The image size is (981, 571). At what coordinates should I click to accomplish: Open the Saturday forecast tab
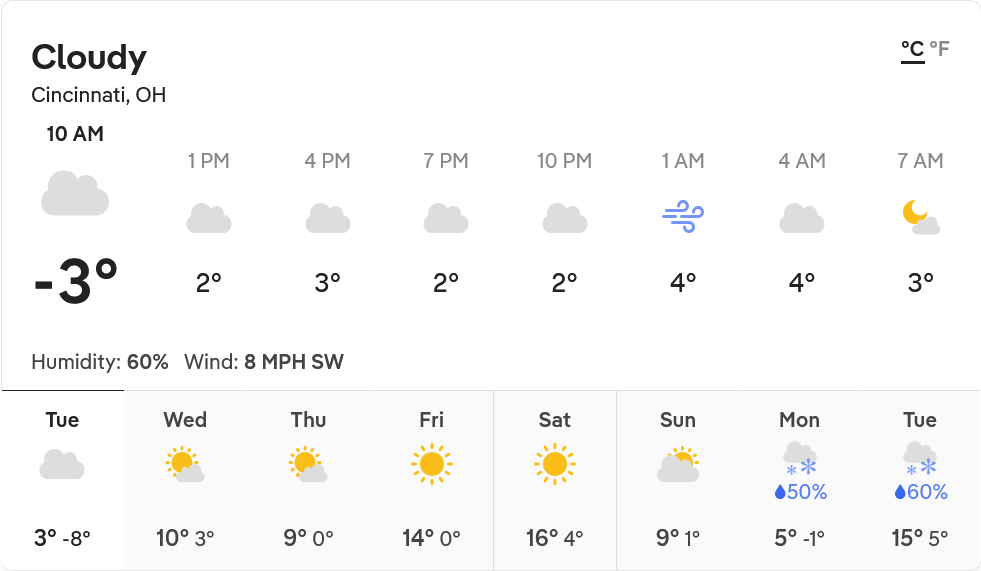point(555,480)
